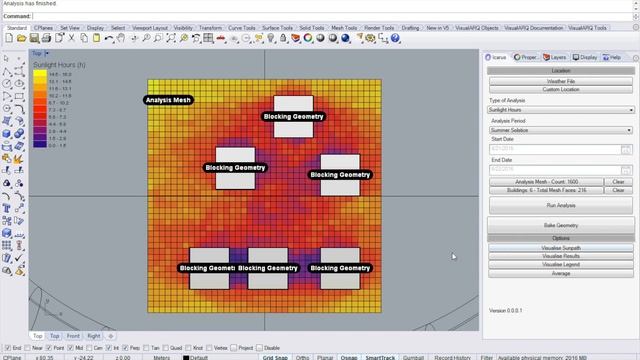Toggle the Cen osnap checkbox
Screen dimensions: 640x360
89,348
